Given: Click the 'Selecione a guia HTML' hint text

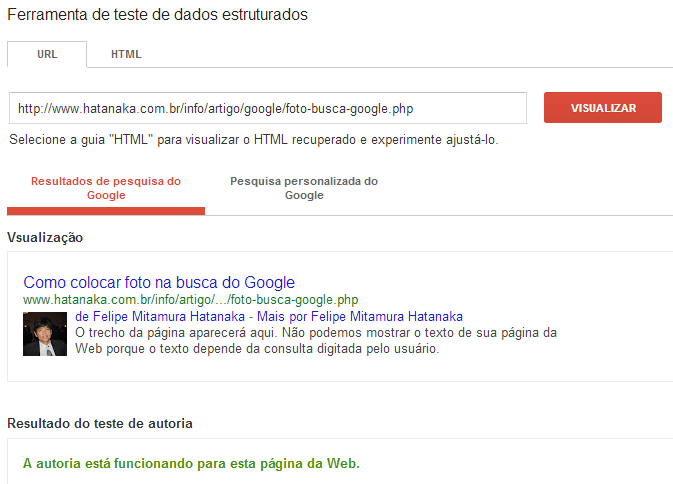Looking at the screenshot, I should tap(254, 140).
